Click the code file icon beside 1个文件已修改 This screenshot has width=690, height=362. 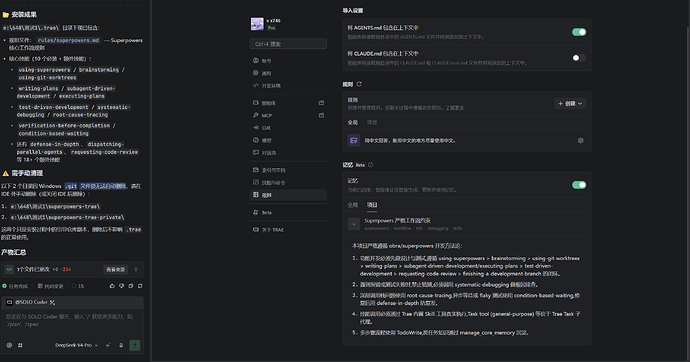click(9, 269)
